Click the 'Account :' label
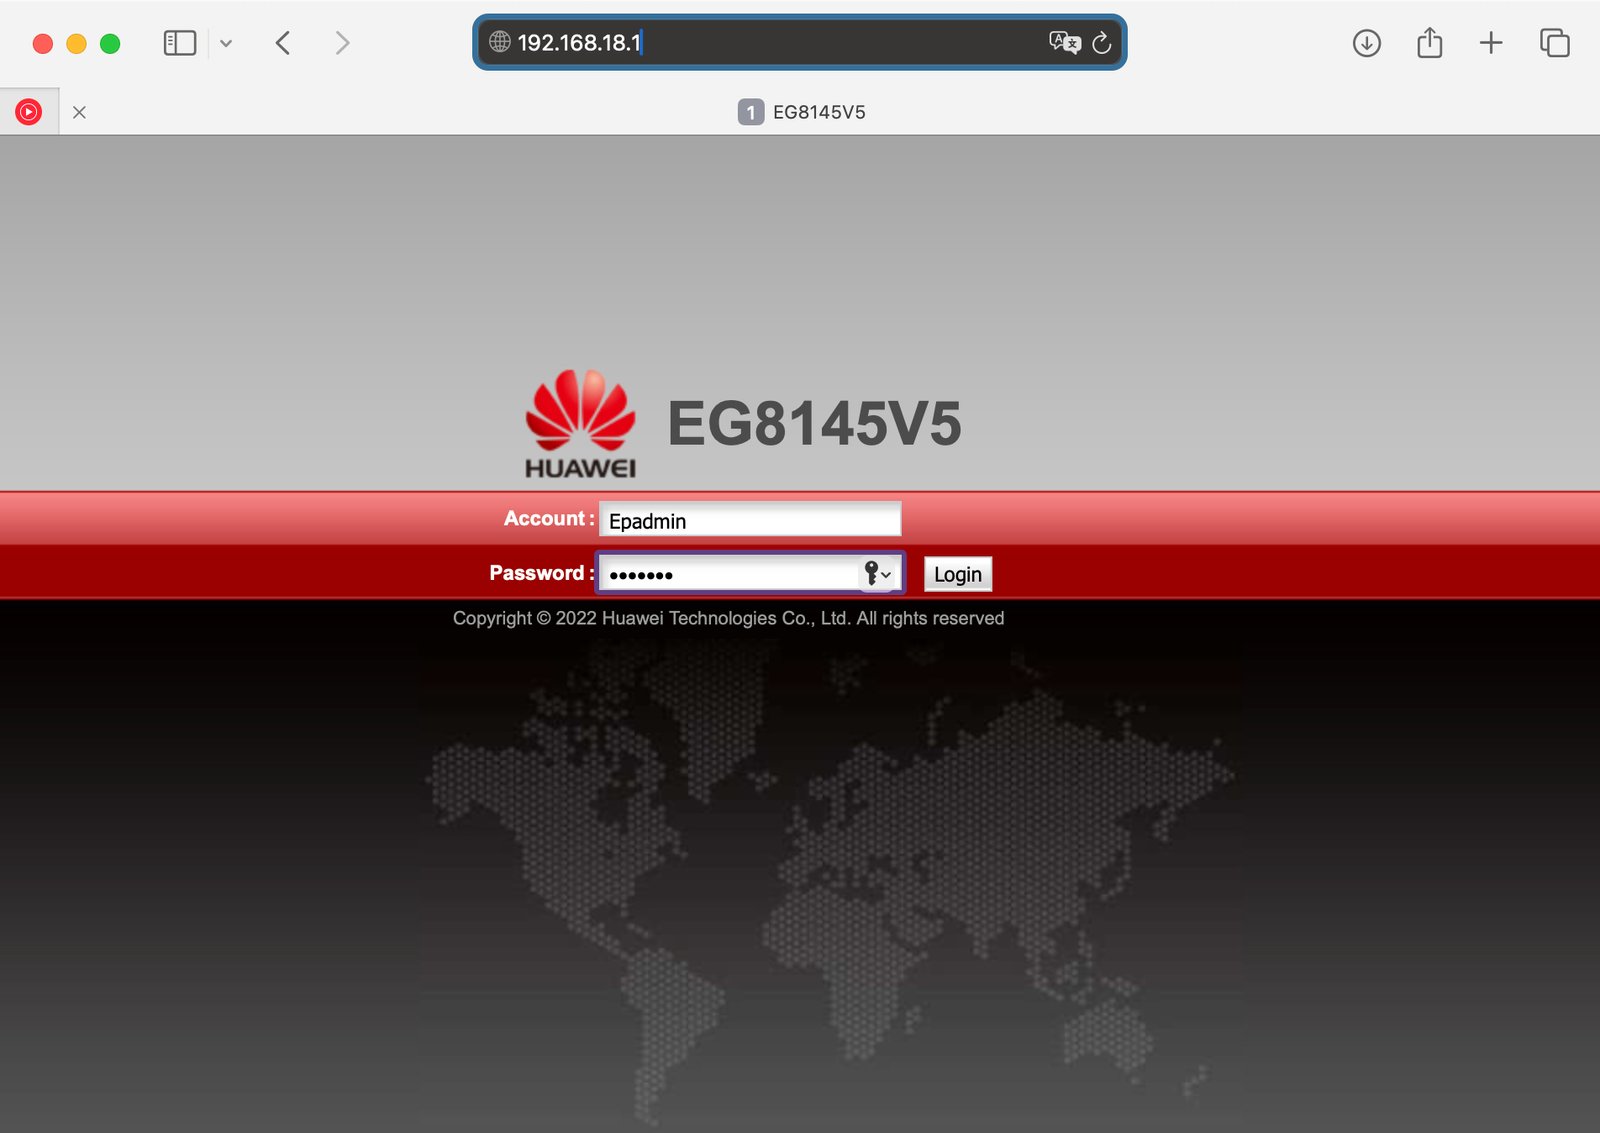 click(x=549, y=518)
